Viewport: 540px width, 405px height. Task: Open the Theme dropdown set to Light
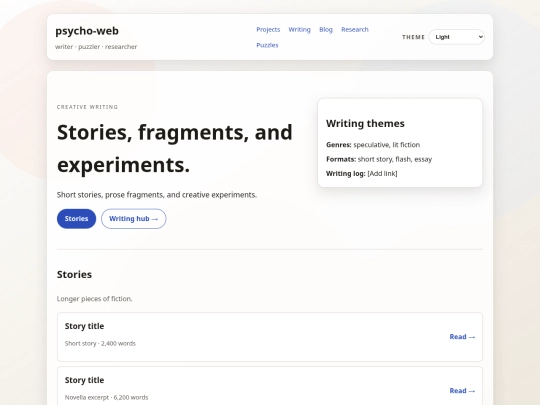coord(457,37)
